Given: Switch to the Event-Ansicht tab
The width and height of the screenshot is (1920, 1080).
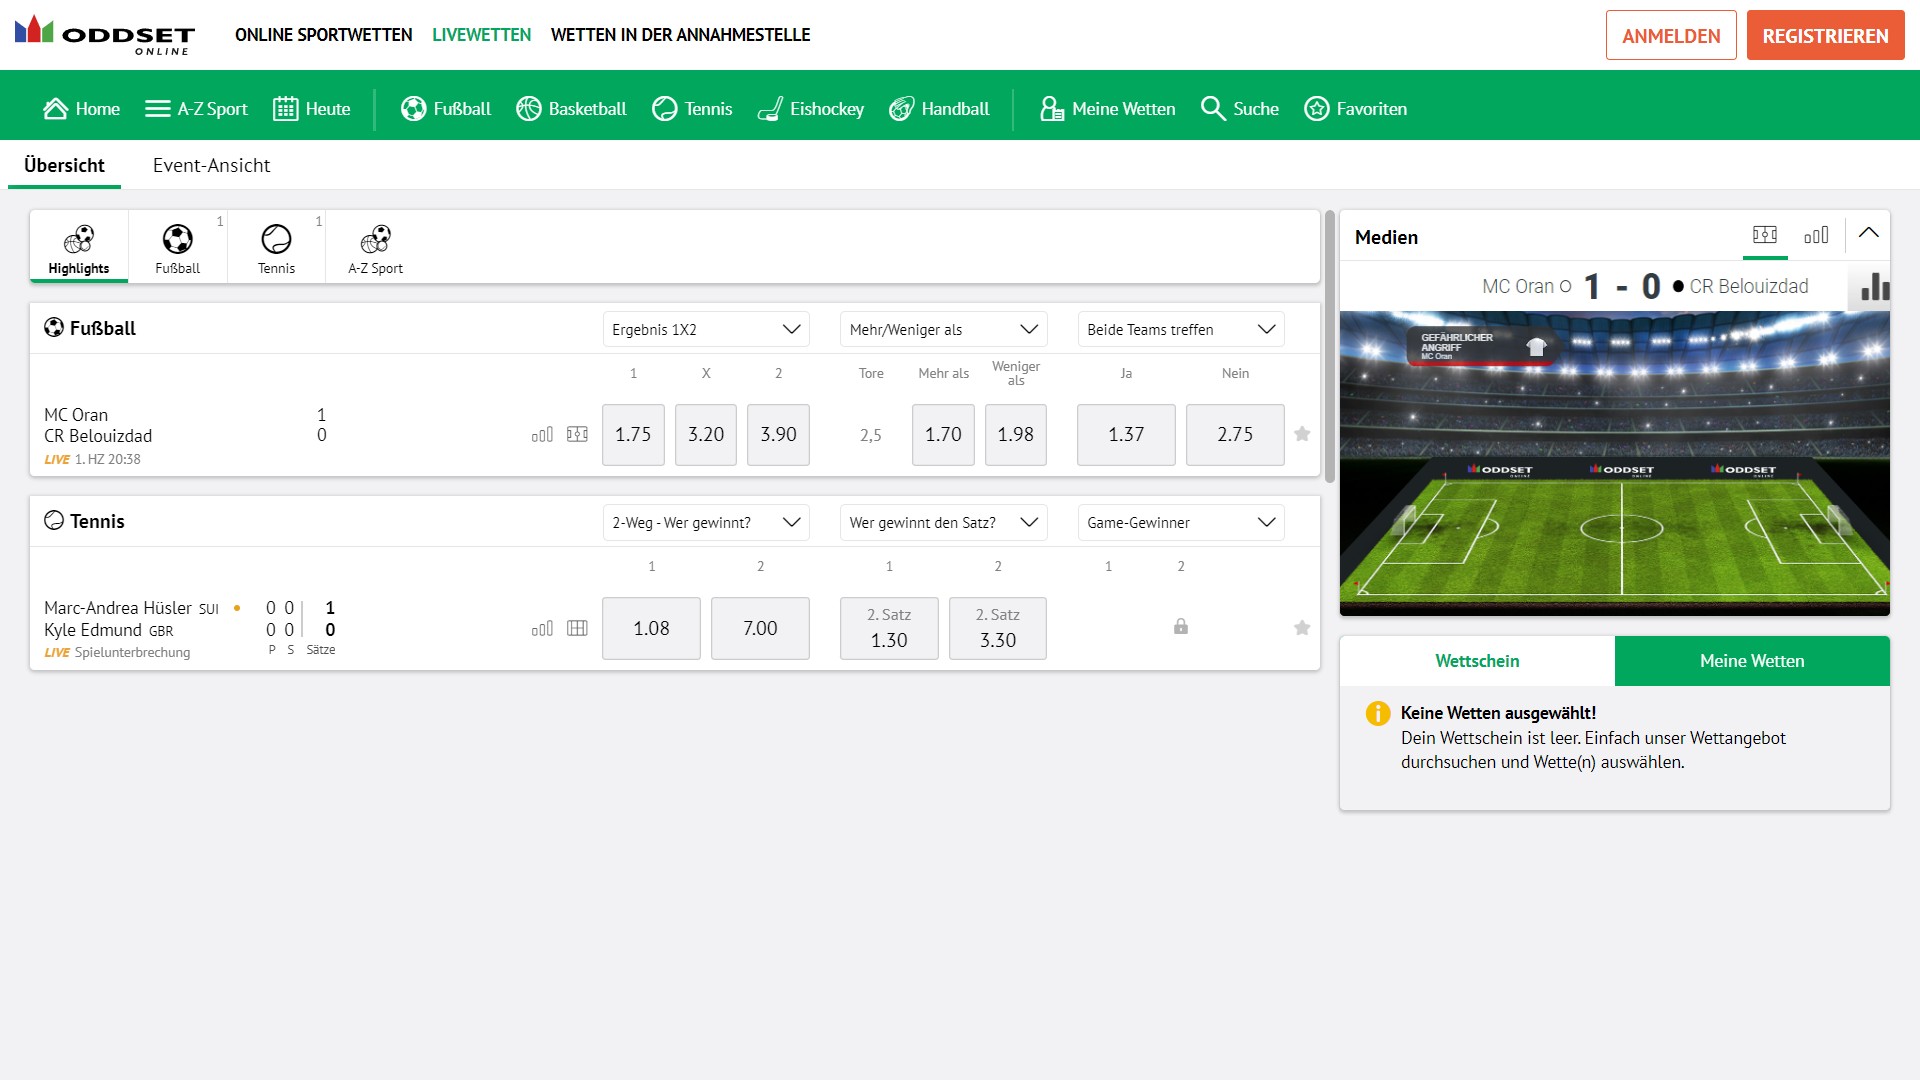Looking at the screenshot, I should (212, 165).
